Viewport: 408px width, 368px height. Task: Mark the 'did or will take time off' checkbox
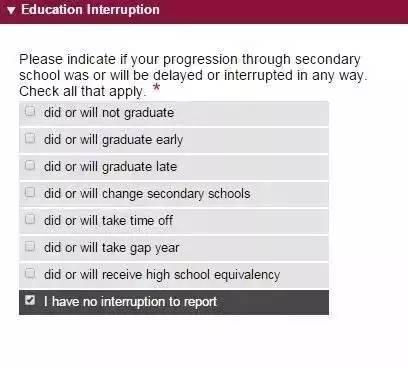coord(30,219)
